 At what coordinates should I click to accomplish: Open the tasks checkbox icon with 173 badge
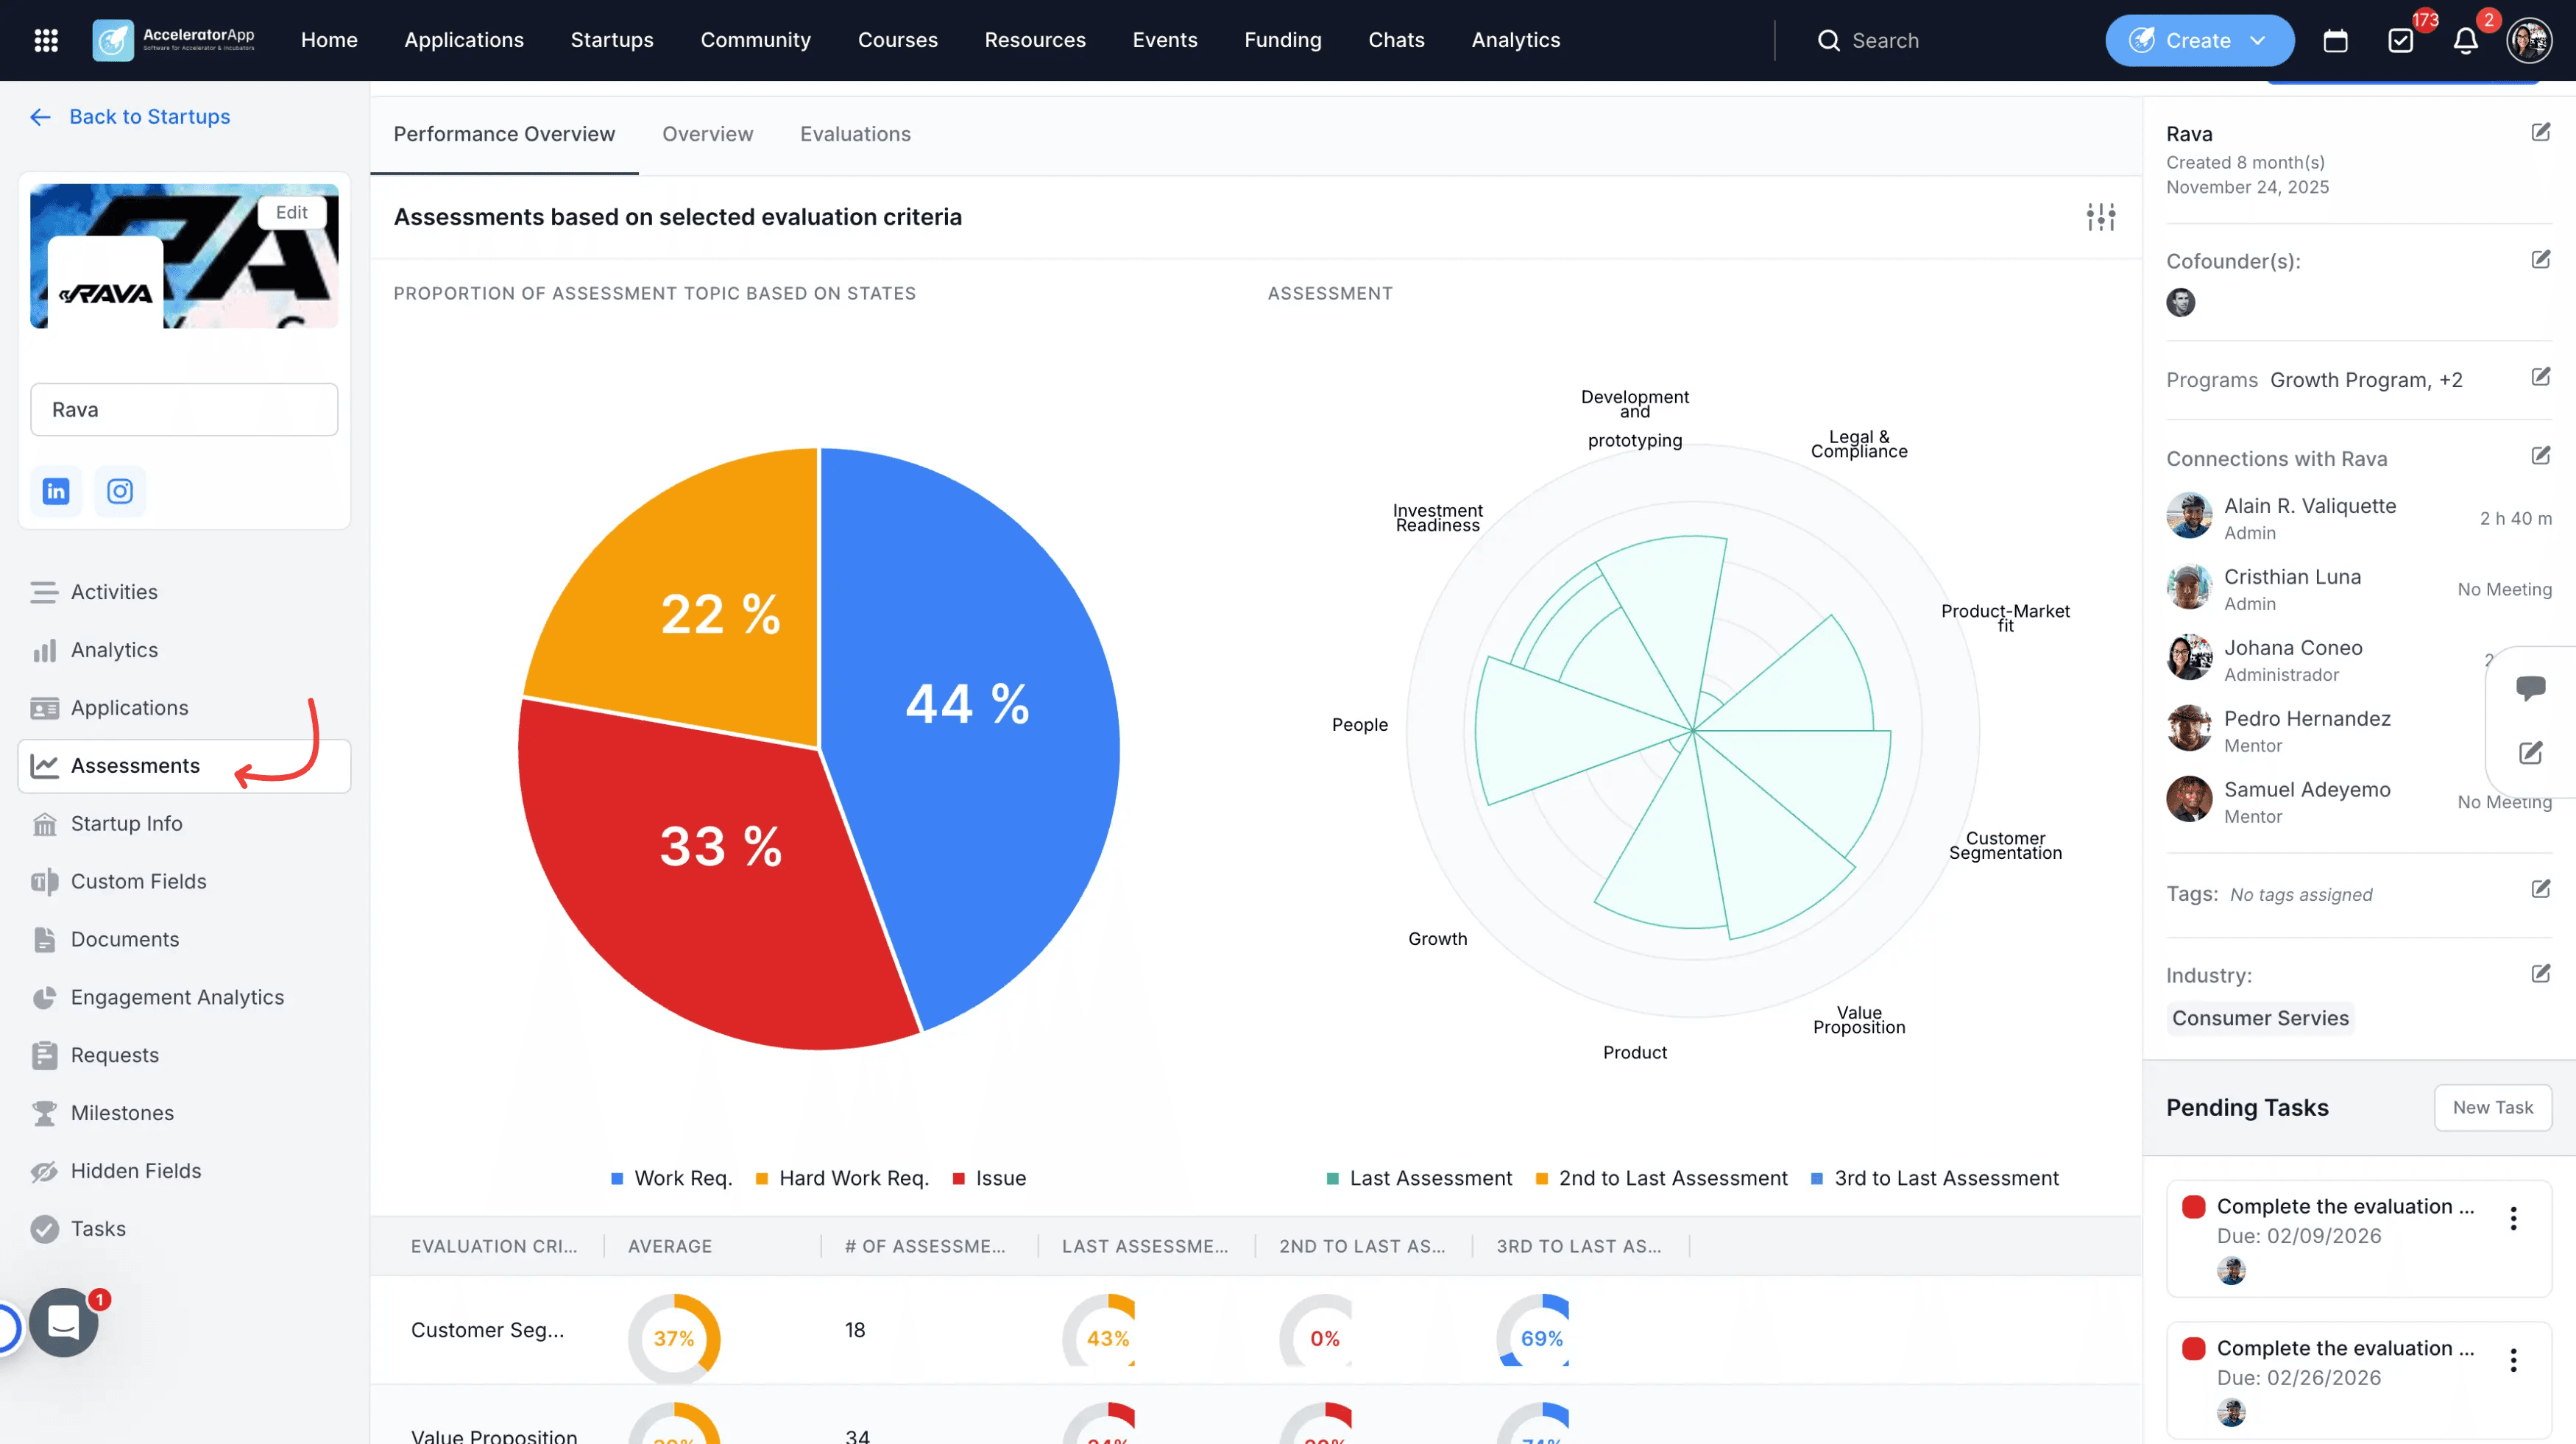click(x=2400, y=40)
